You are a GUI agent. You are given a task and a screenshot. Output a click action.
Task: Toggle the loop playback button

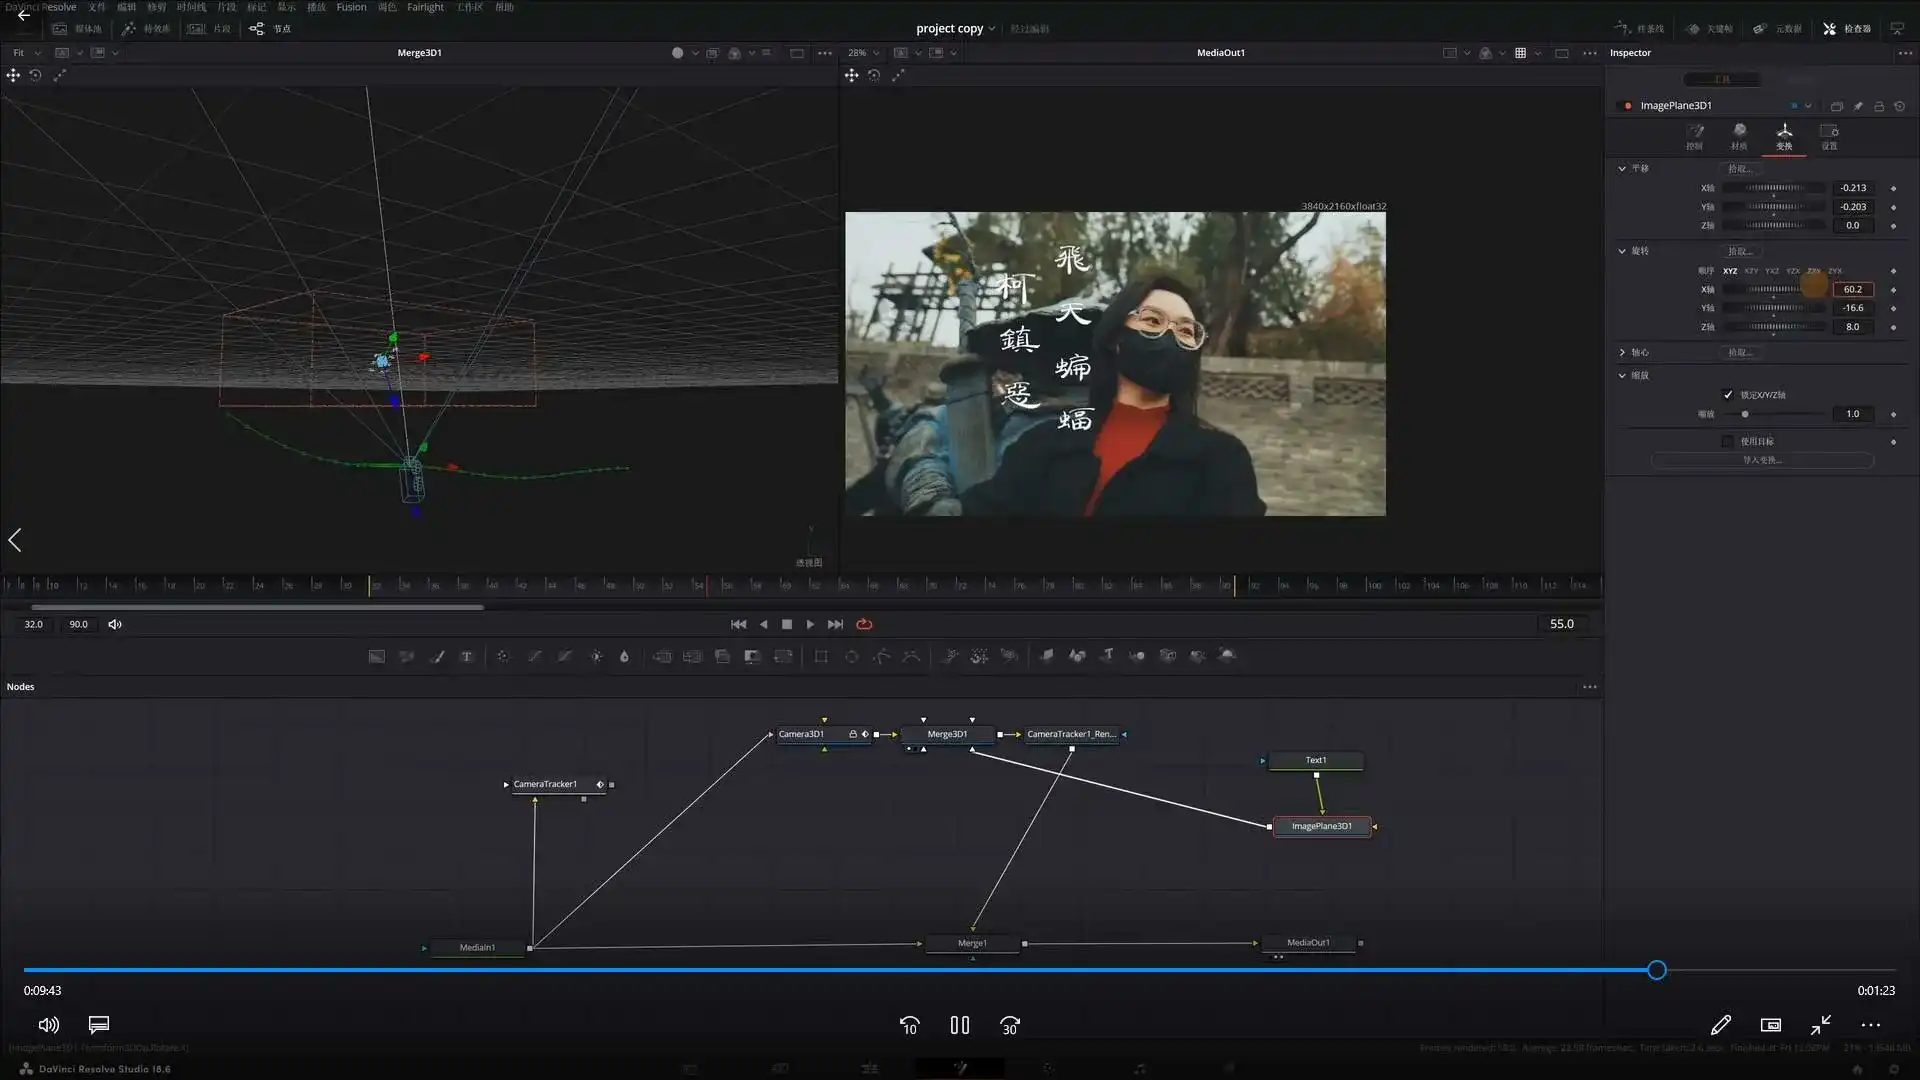(864, 624)
